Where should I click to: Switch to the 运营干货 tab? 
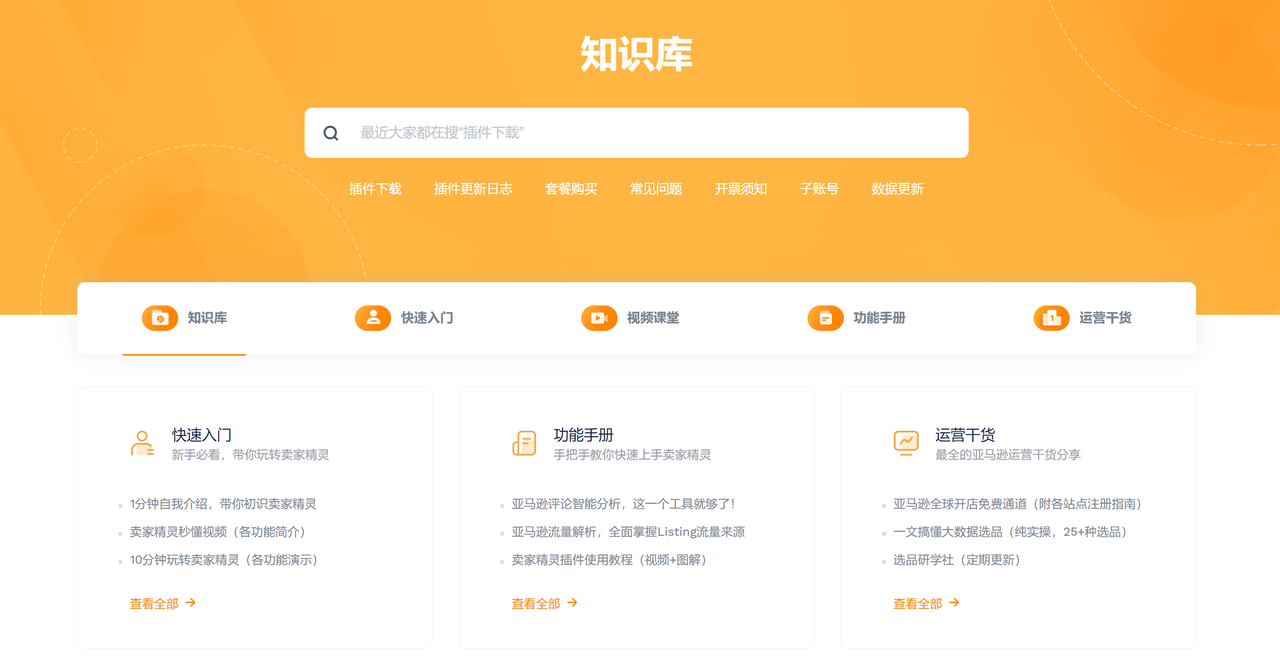(1083, 318)
